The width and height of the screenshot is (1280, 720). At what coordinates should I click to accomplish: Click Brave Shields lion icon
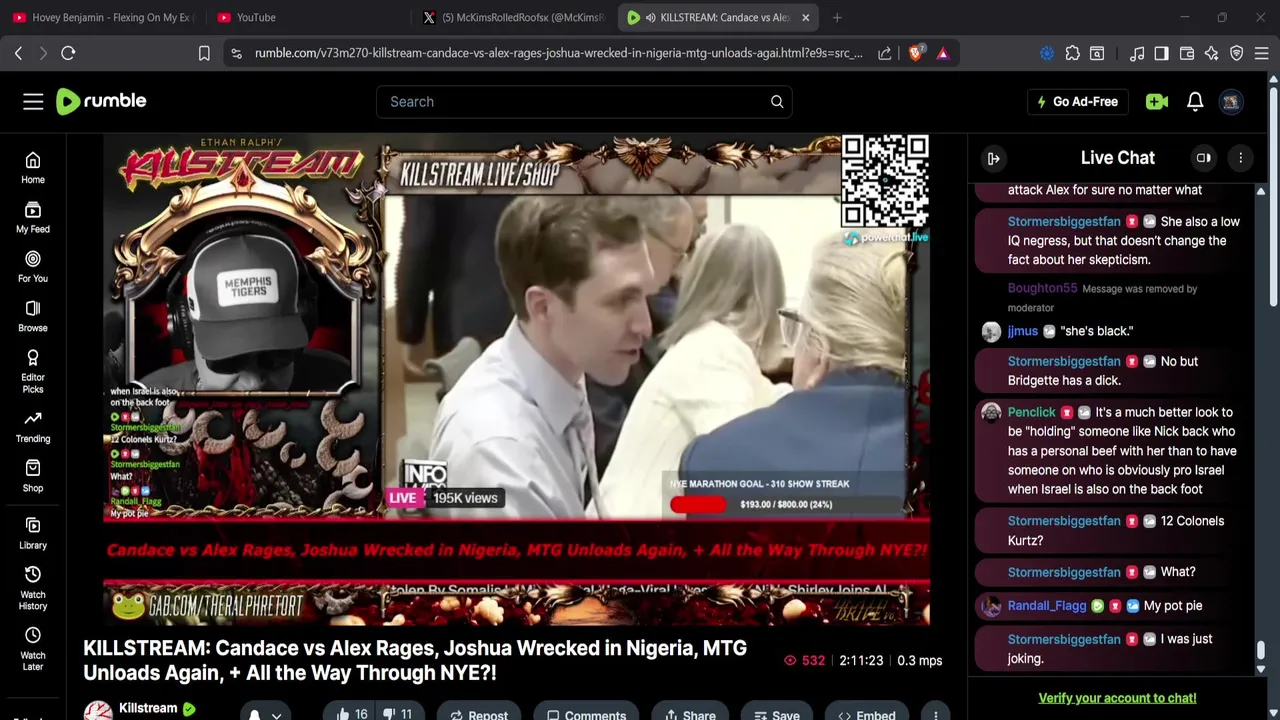(x=916, y=53)
